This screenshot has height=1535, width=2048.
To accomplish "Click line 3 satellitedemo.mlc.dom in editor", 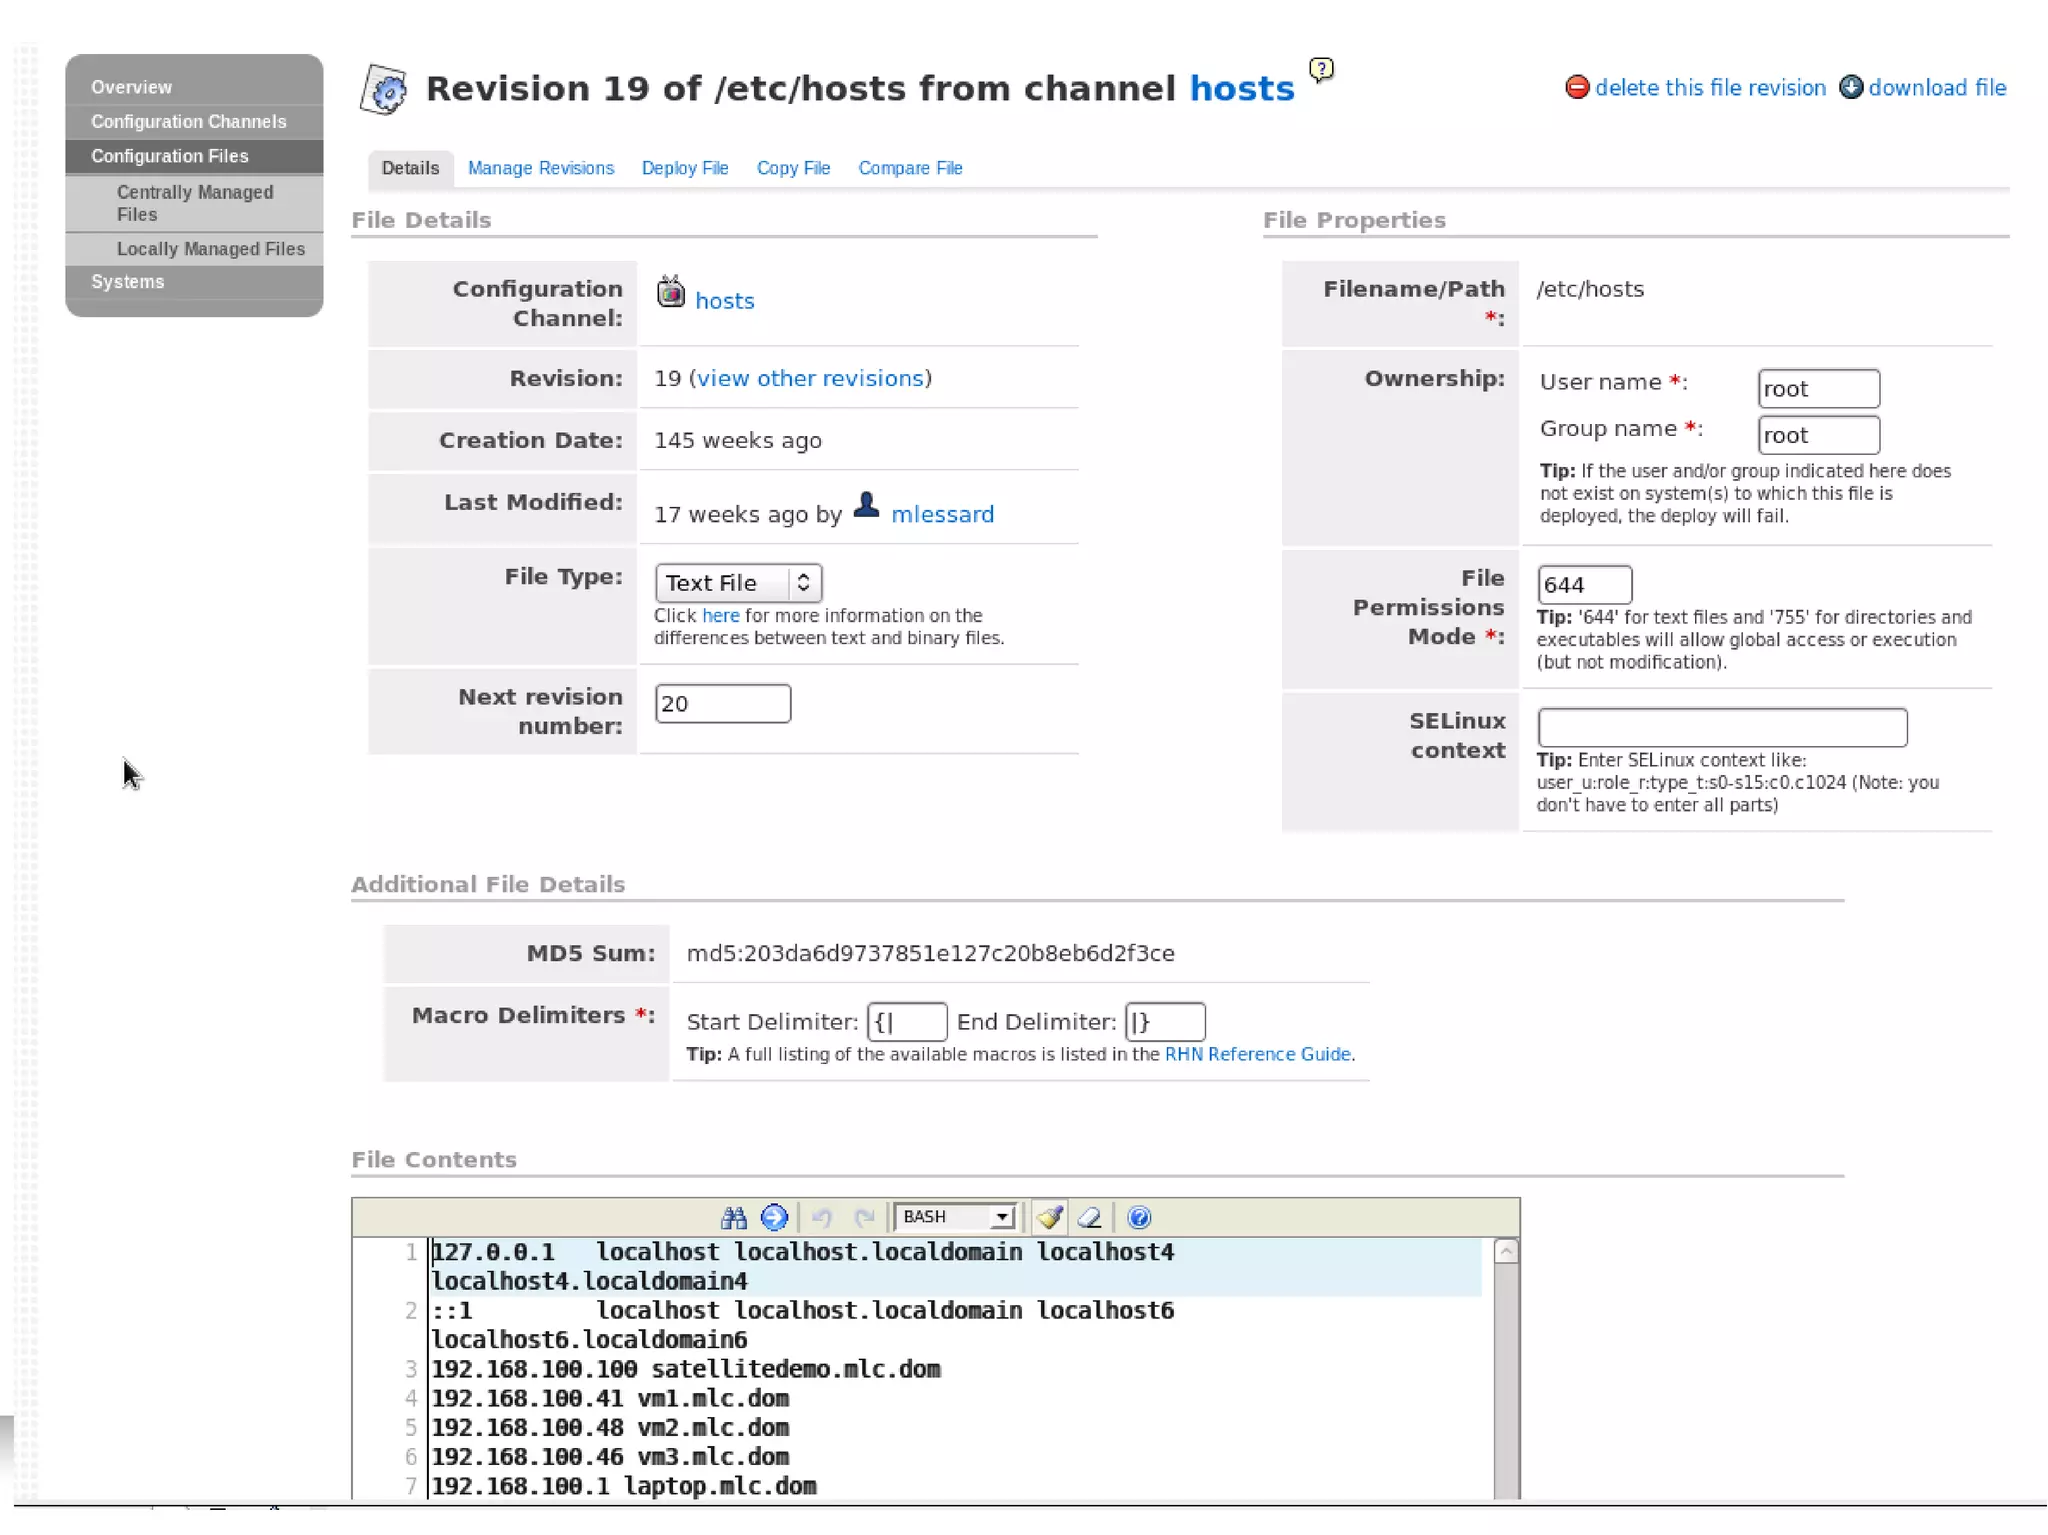I will coord(686,1369).
